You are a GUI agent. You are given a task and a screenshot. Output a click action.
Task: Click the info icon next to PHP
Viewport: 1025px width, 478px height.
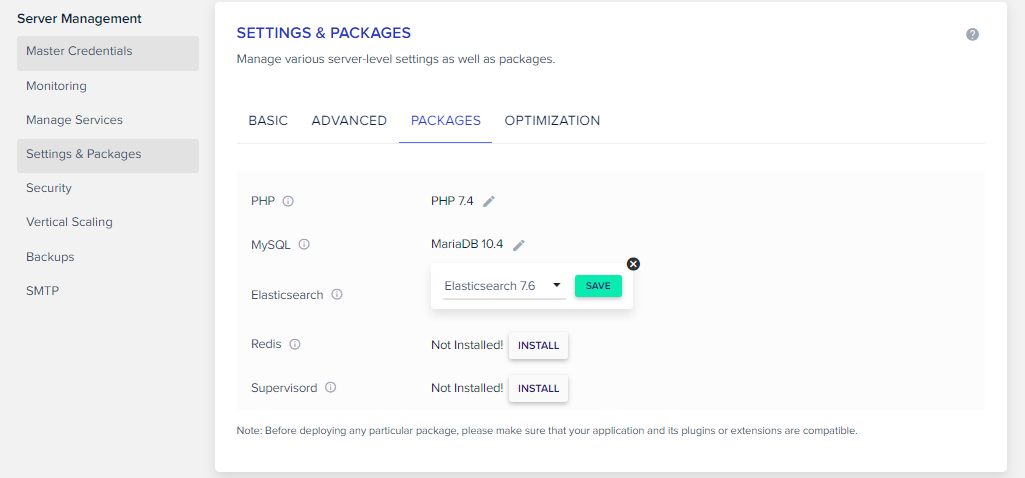288,201
